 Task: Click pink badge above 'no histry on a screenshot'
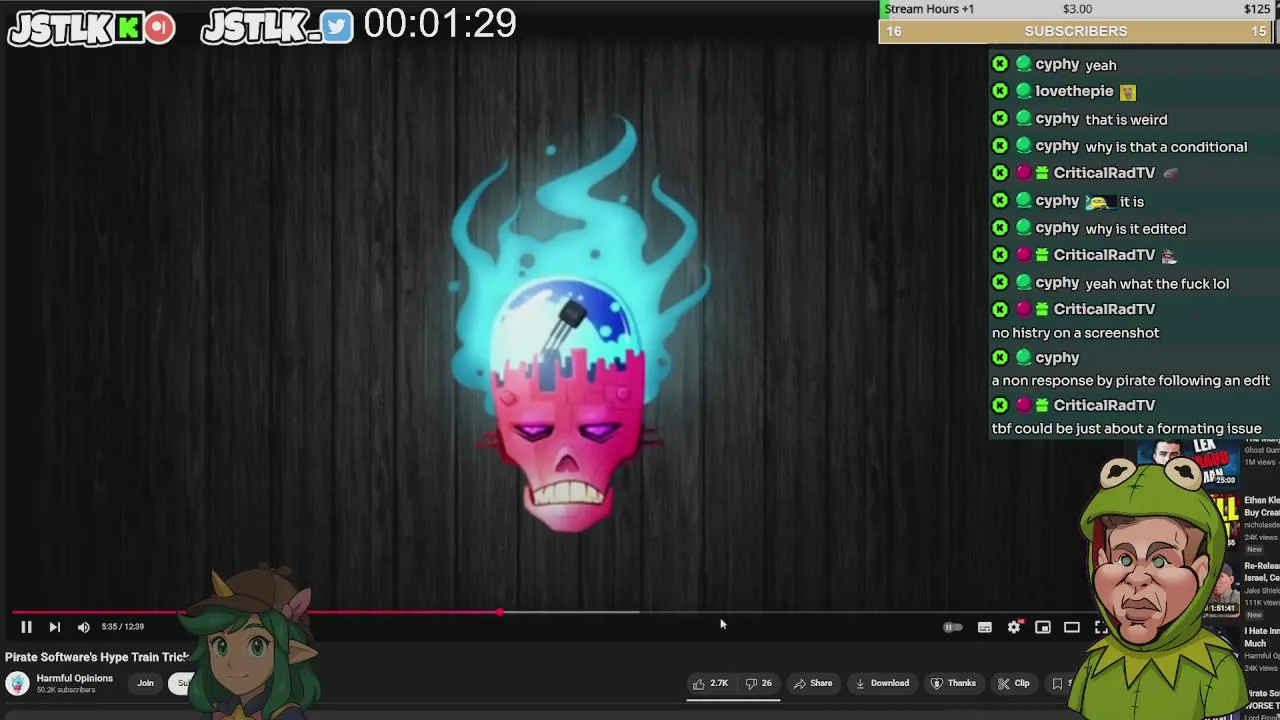1023,310
